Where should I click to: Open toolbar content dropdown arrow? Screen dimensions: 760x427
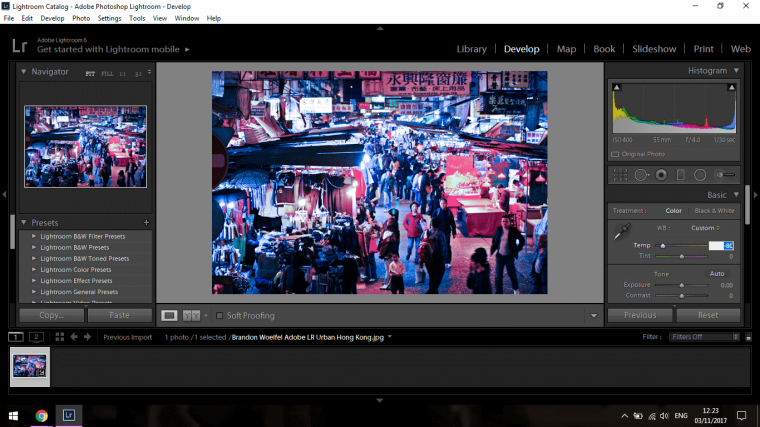594,316
